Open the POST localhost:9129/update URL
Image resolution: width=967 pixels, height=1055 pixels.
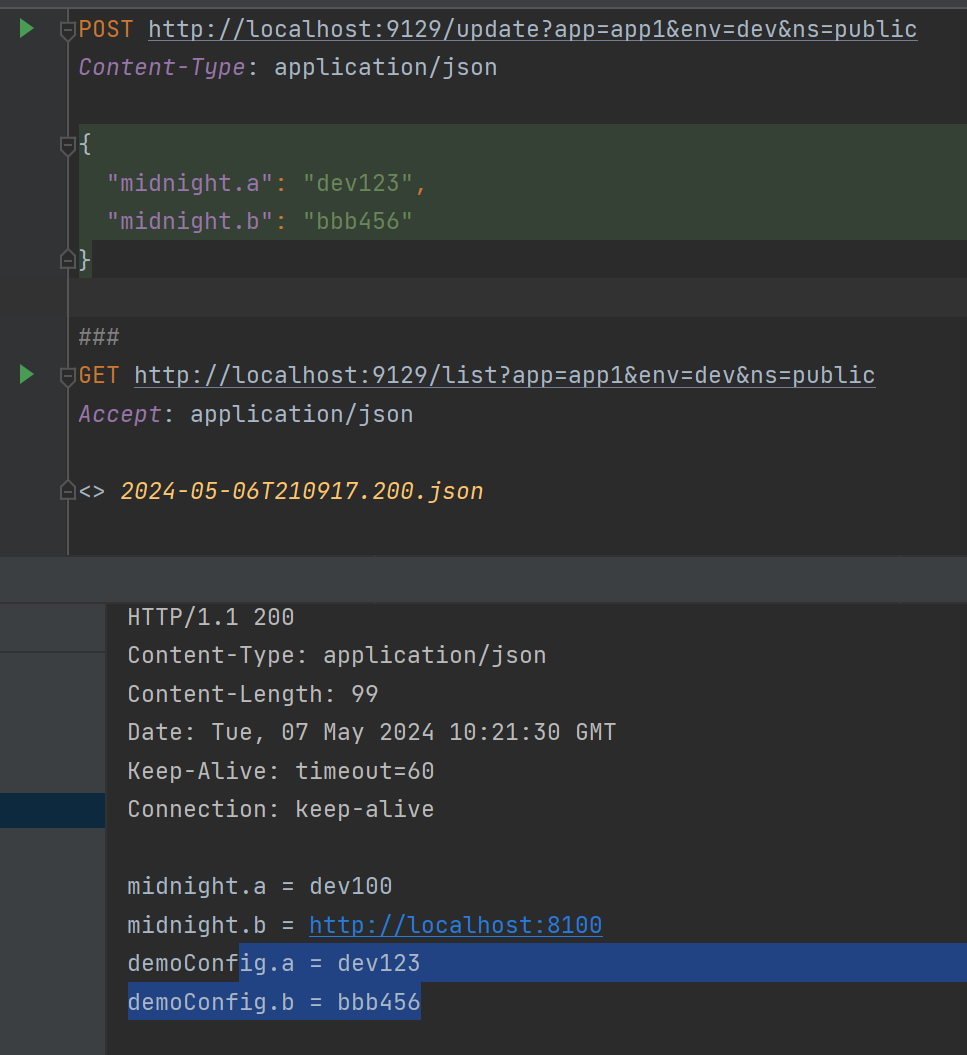coord(532,29)
